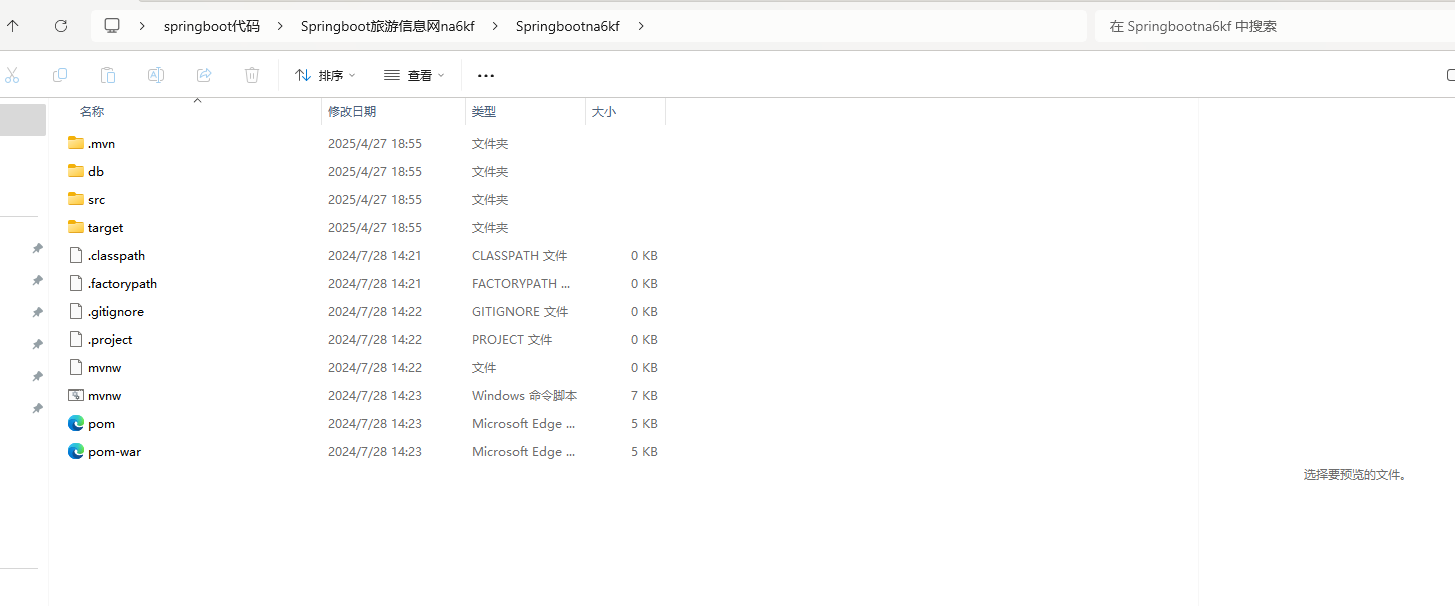Go to springboot代码 breadcrumb folder
This screenshot has height=606, width=1455.
pos(211,26)
